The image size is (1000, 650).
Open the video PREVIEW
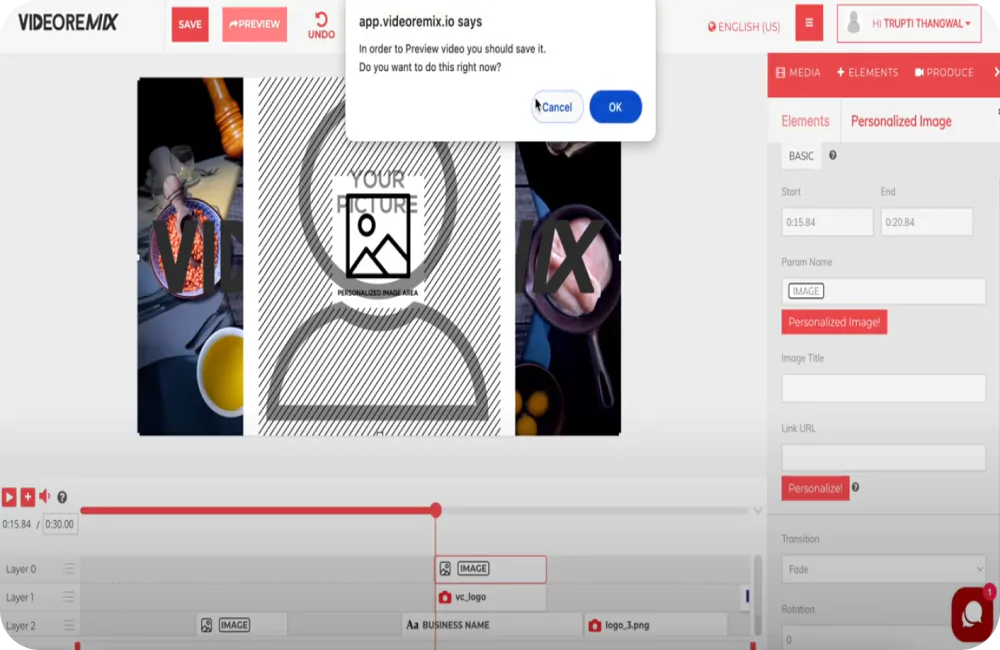coord(254,24)
